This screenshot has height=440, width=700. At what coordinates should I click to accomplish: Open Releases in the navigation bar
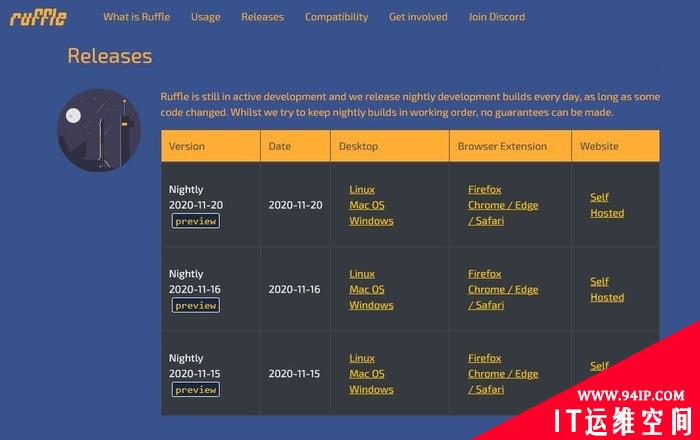point(262,17)
